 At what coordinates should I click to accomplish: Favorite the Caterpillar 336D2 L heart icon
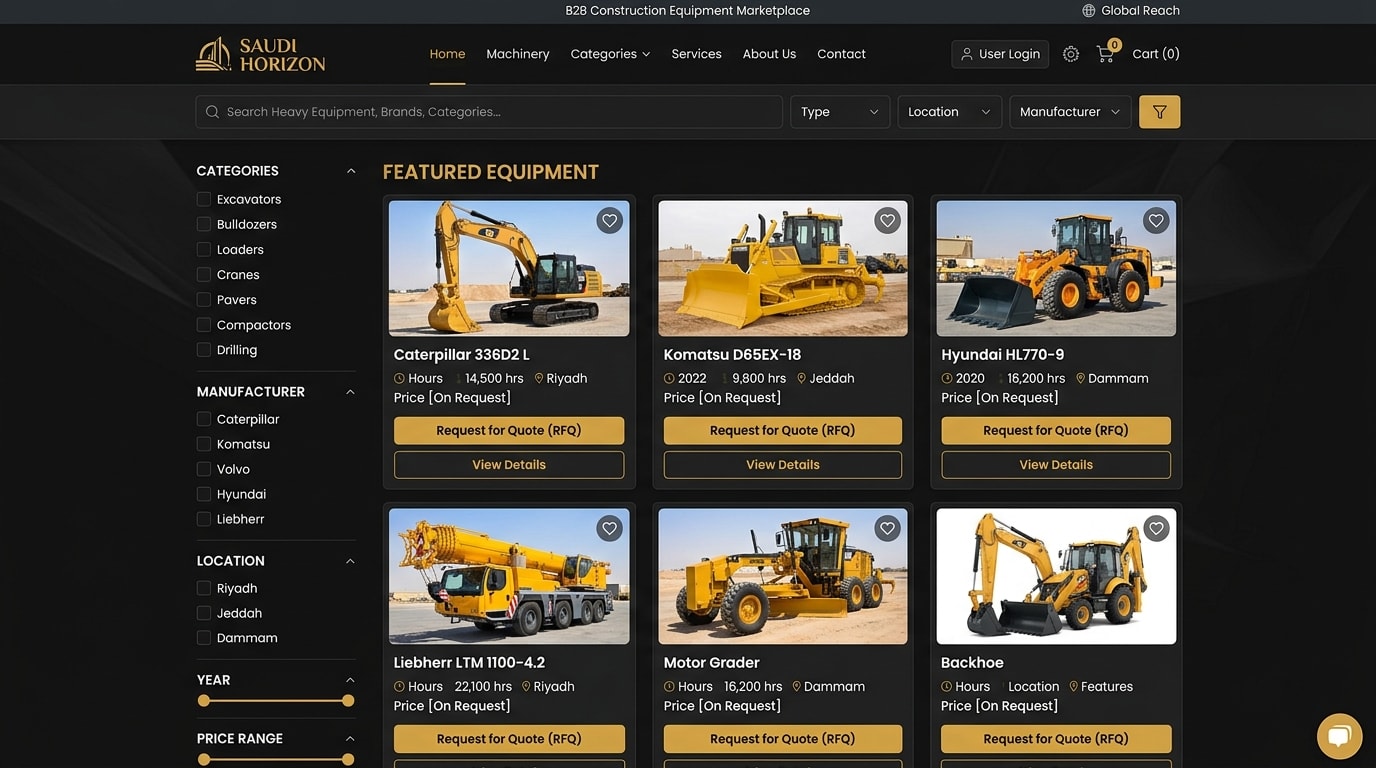coord(609,221)
